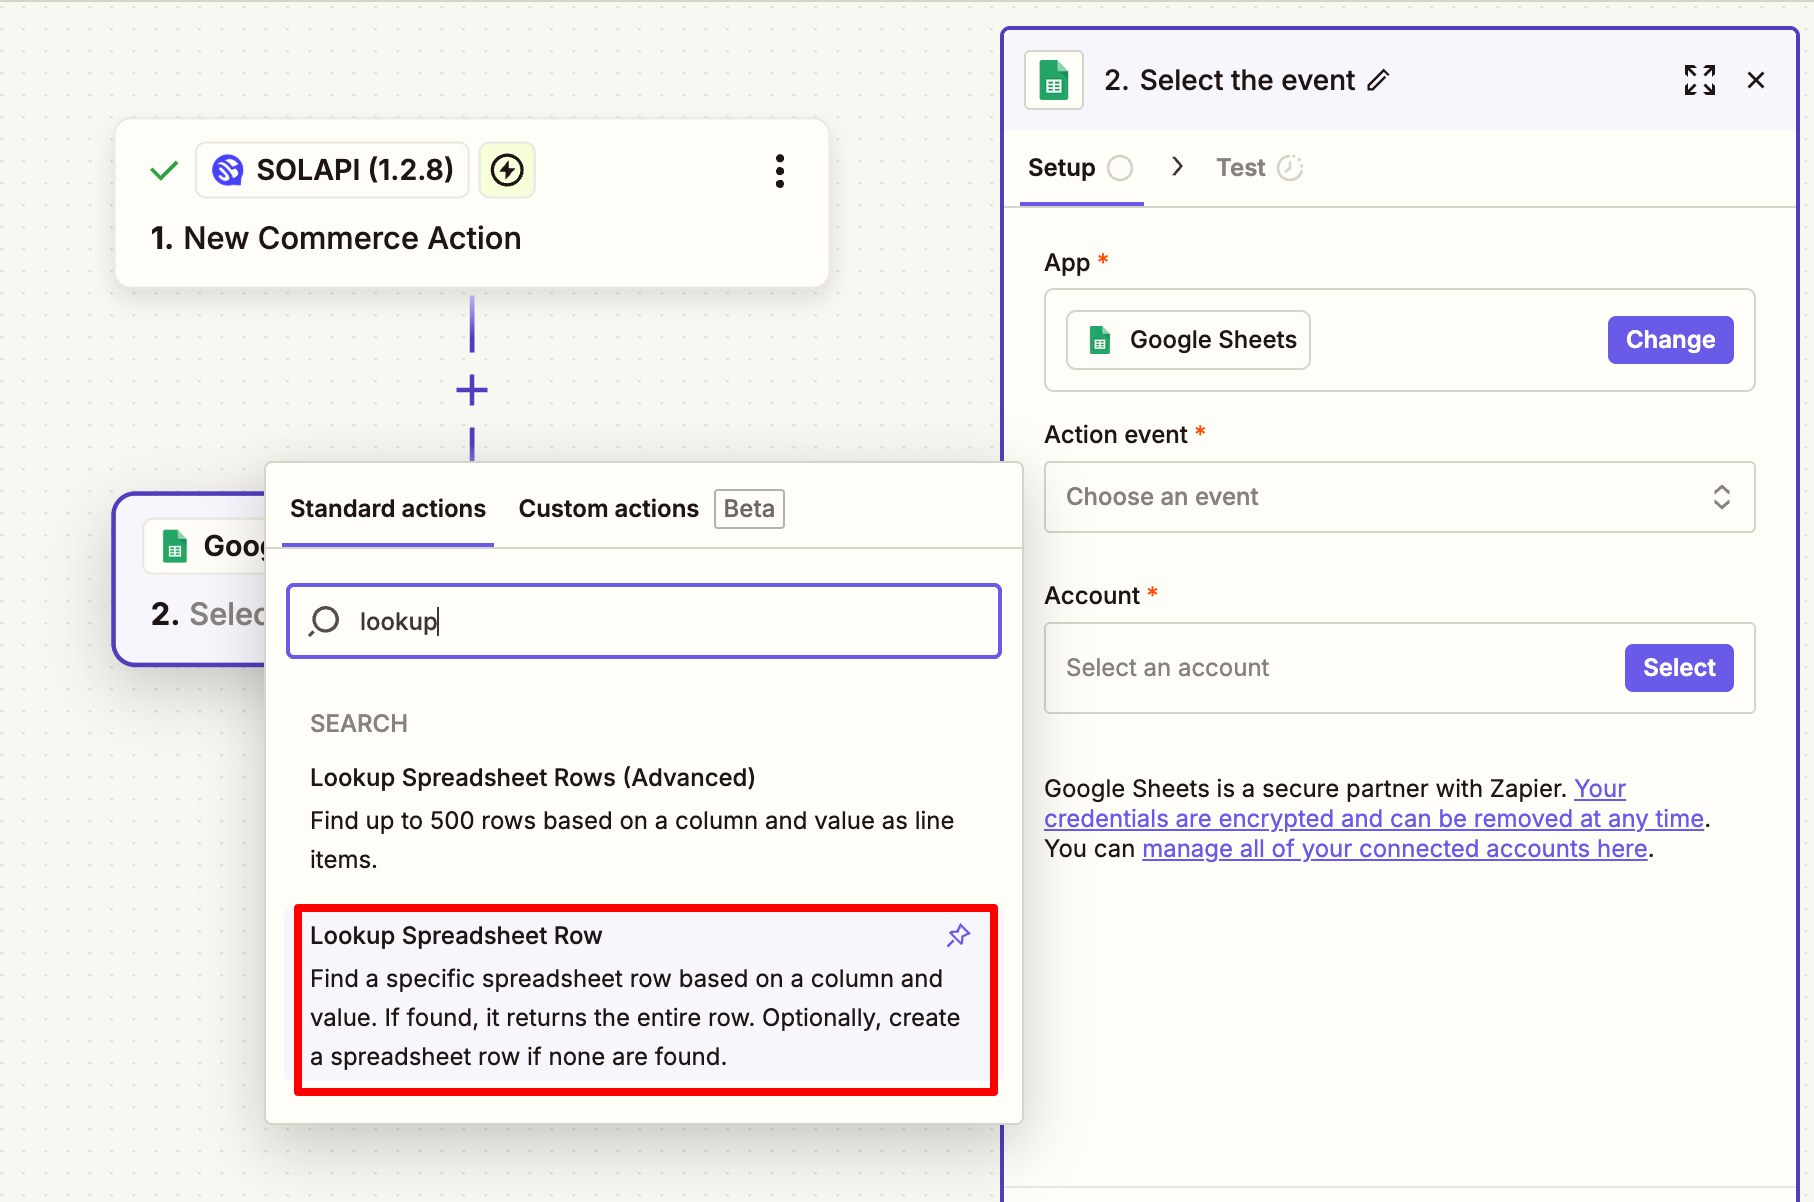Image resolution: width=1814 pixels, height=1202 pixels.
Task: Switch to the Setup tab
Action: pos(1081,168)
